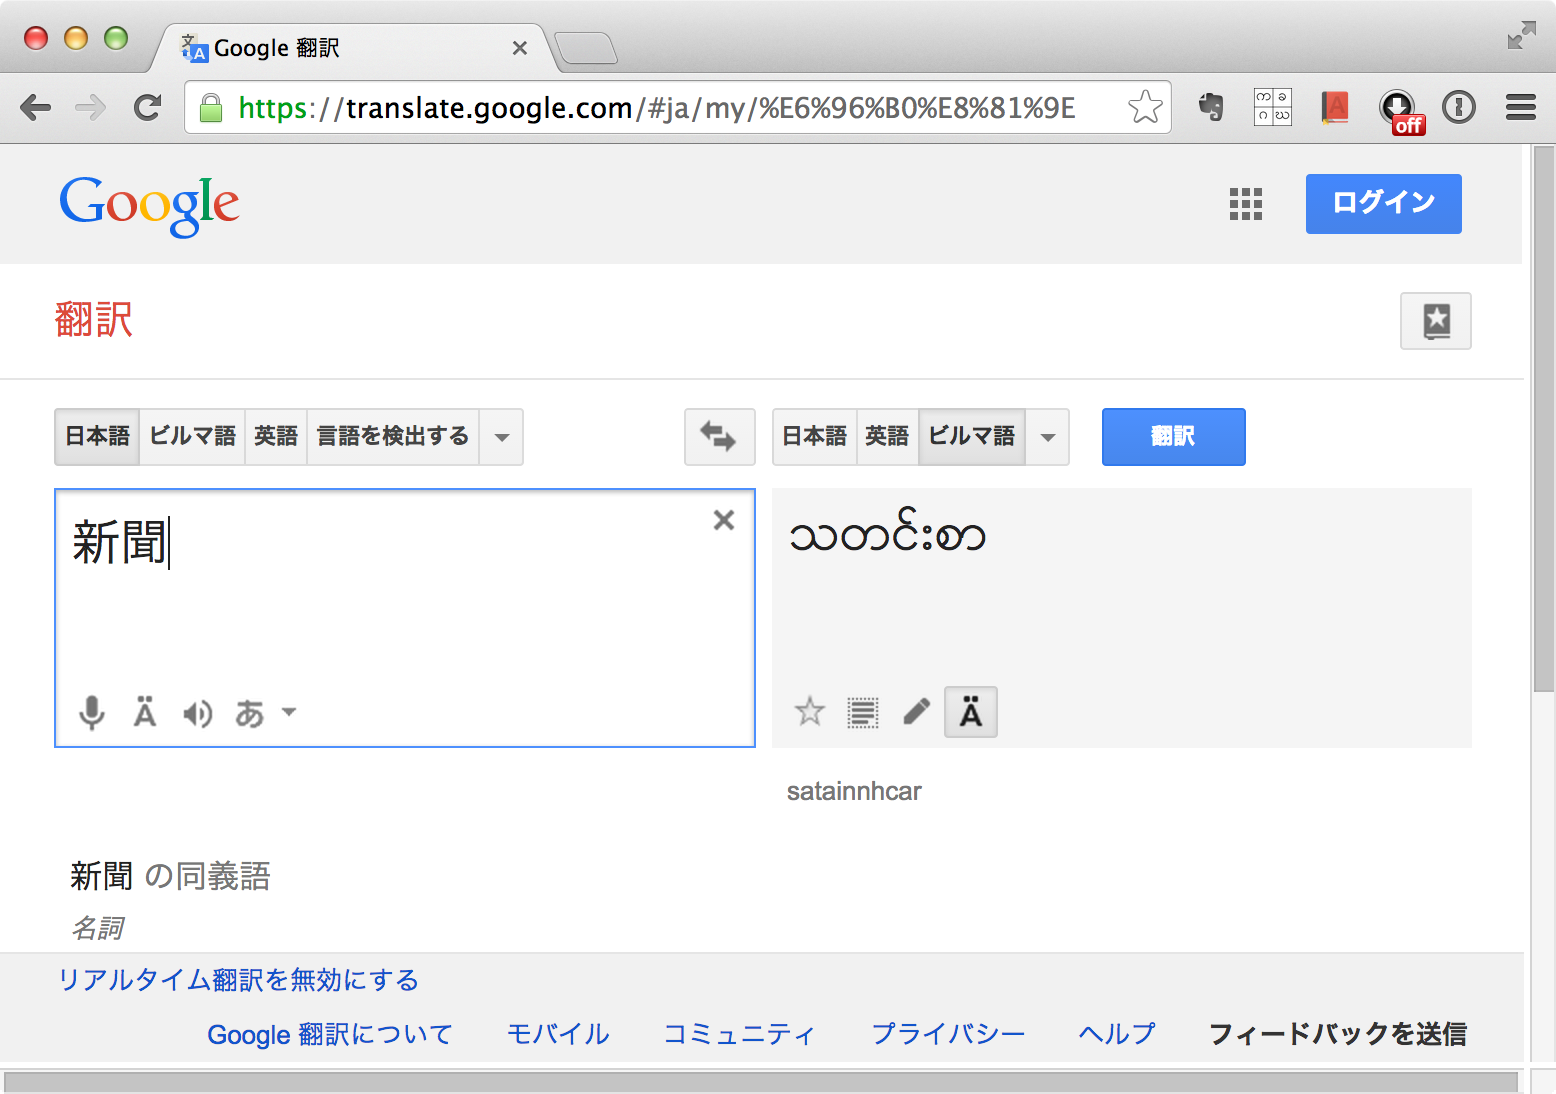The width and height of the screenshot is (1556, 1094).
Task: Click the secure lock icon
Action: coord(211,108)
